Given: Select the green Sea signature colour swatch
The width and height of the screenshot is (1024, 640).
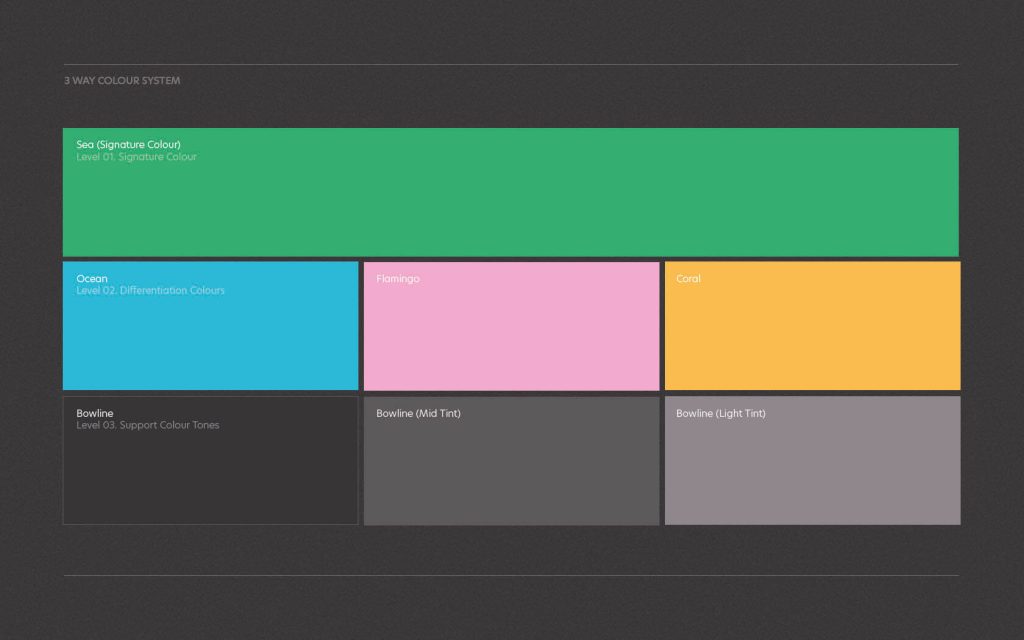Looking at the screenshot, I should 511,192.
